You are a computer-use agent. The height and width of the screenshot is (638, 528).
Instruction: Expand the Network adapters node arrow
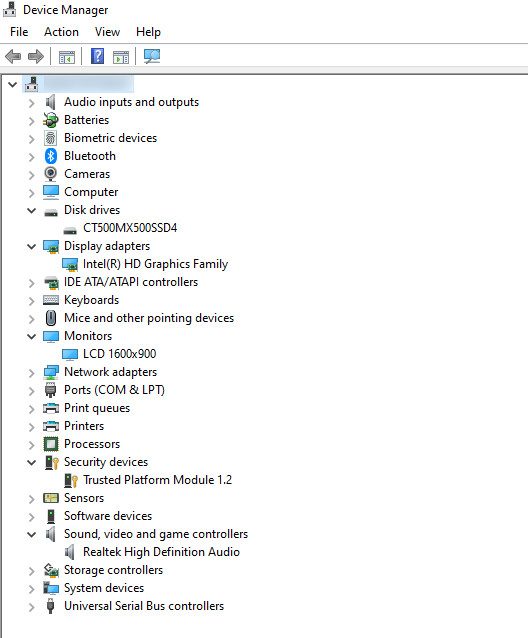point(32,373)
